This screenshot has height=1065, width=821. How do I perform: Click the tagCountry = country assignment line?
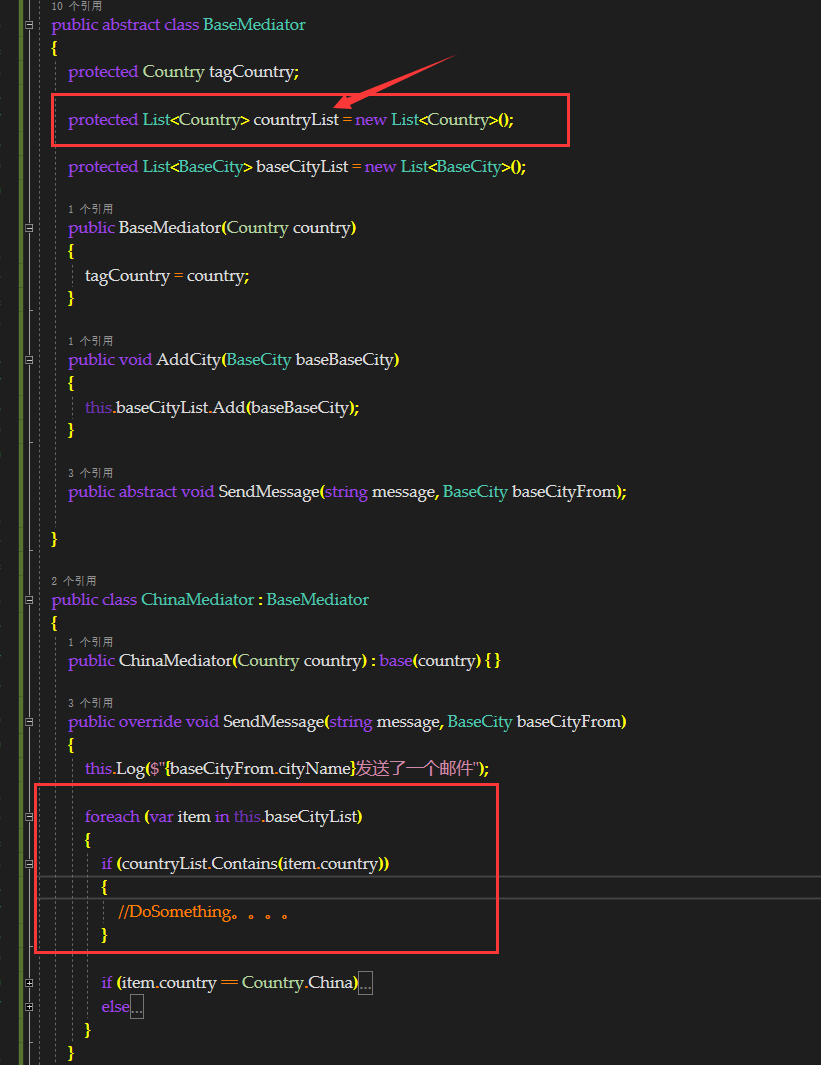167,276
